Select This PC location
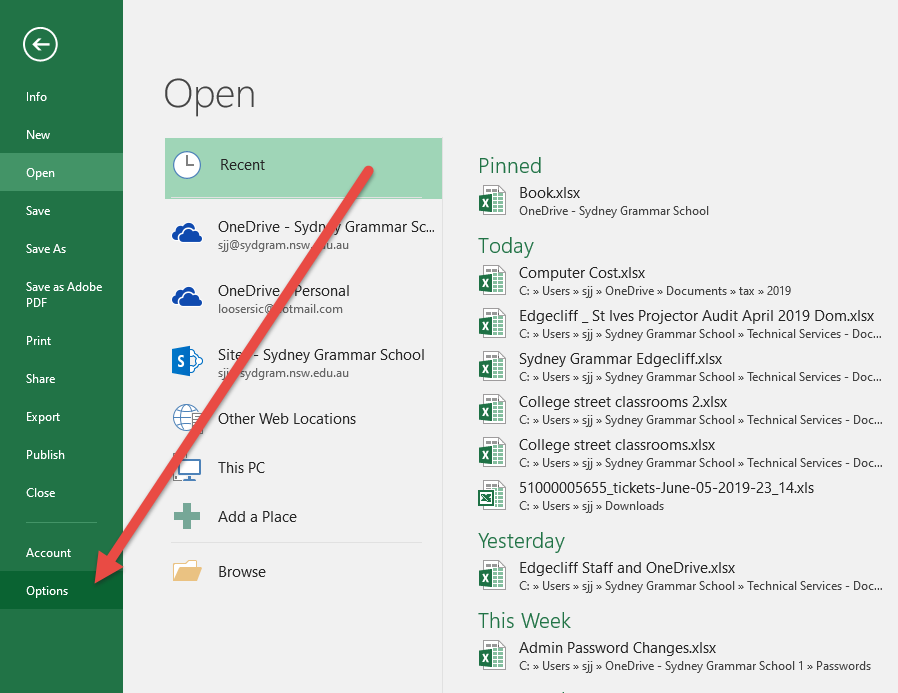This screenshot has height=693, width=898. click(x=304, y=468)
